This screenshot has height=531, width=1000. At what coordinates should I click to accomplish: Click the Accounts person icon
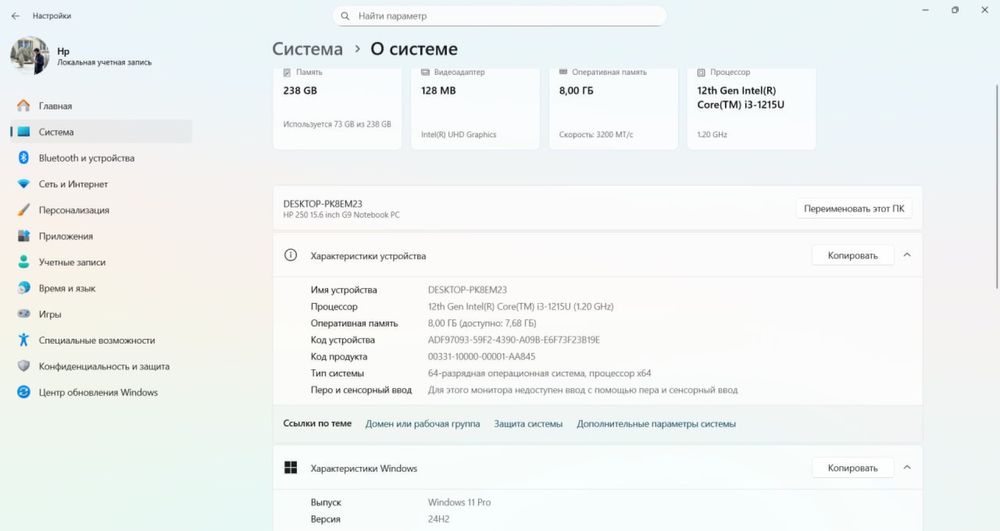pos(23,262)
